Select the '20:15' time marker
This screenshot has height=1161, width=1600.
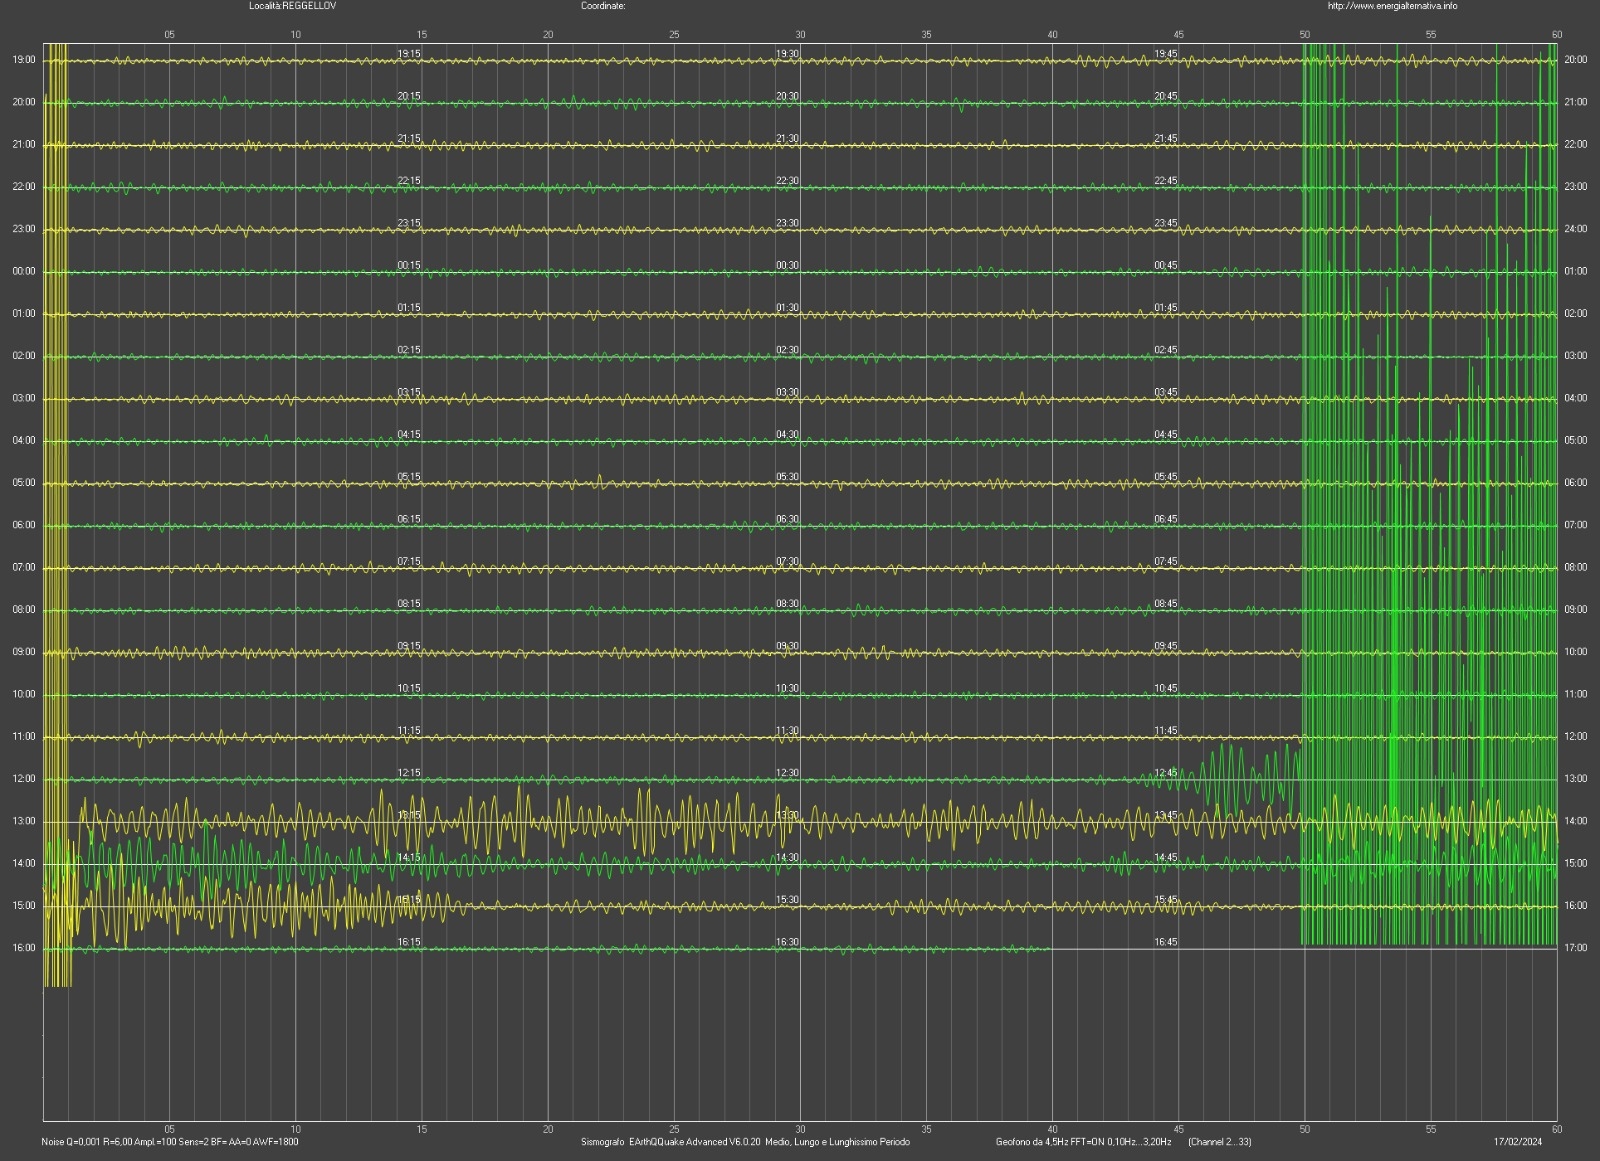409,97
